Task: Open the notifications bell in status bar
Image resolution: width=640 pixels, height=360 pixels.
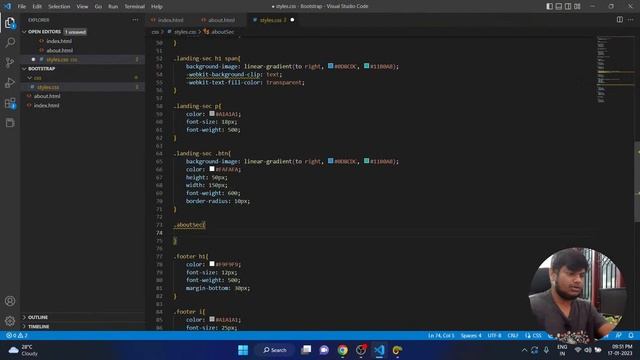Action: [x=631, y=336]
